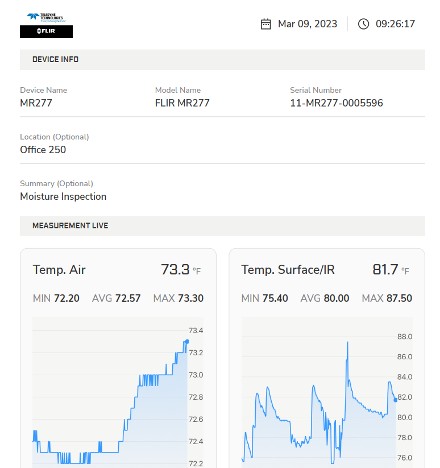Click the MAX 73.30 air temperature value
The height and width of the screenshot is (468, 440).
178,298
